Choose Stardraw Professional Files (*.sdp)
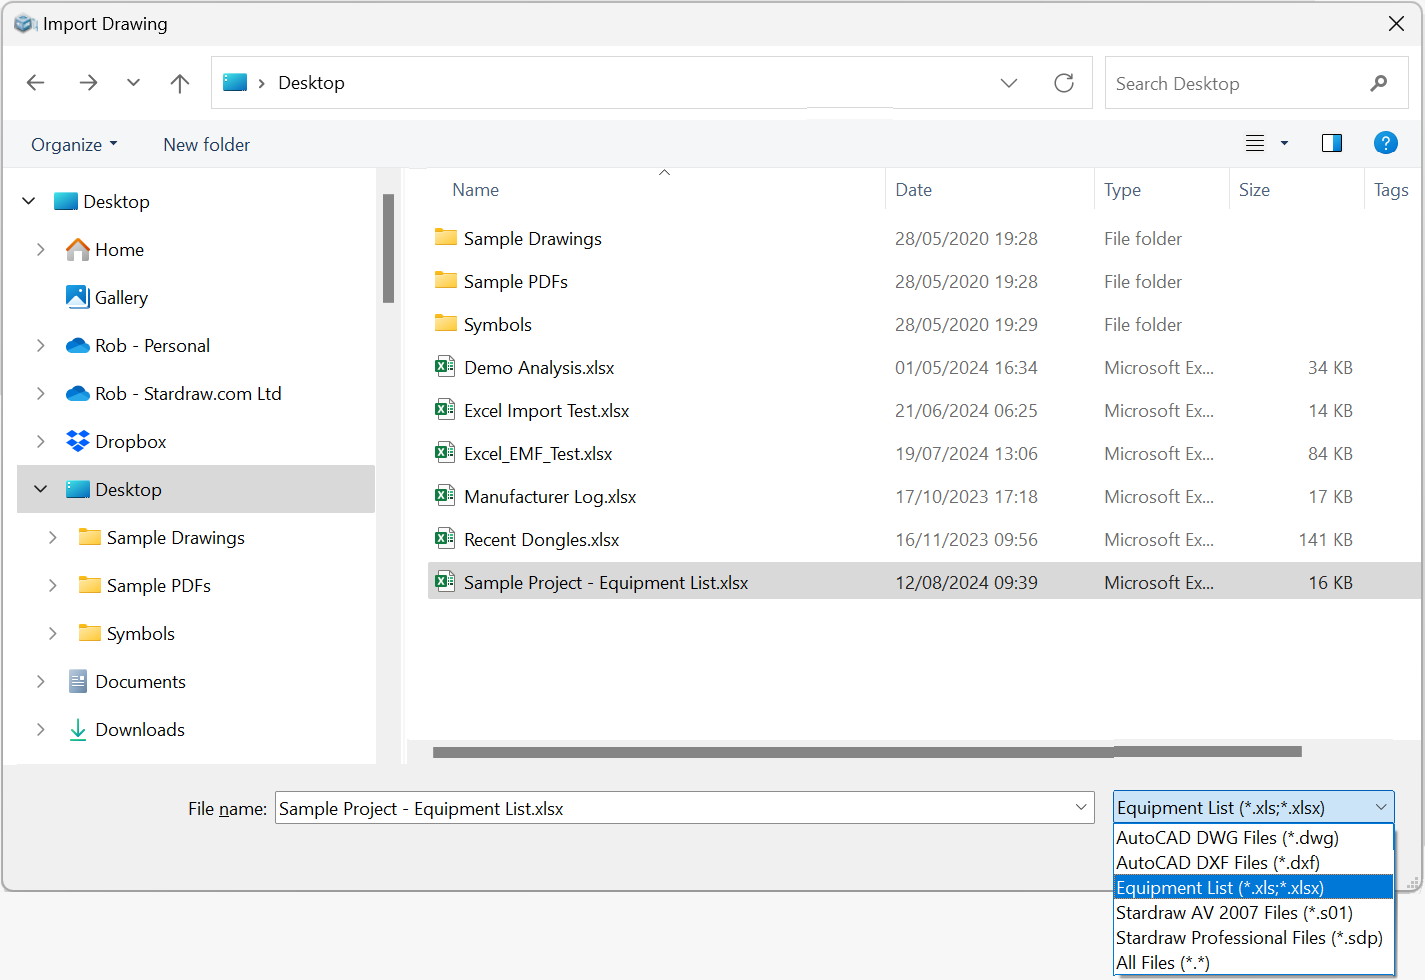 (1254, 938)
